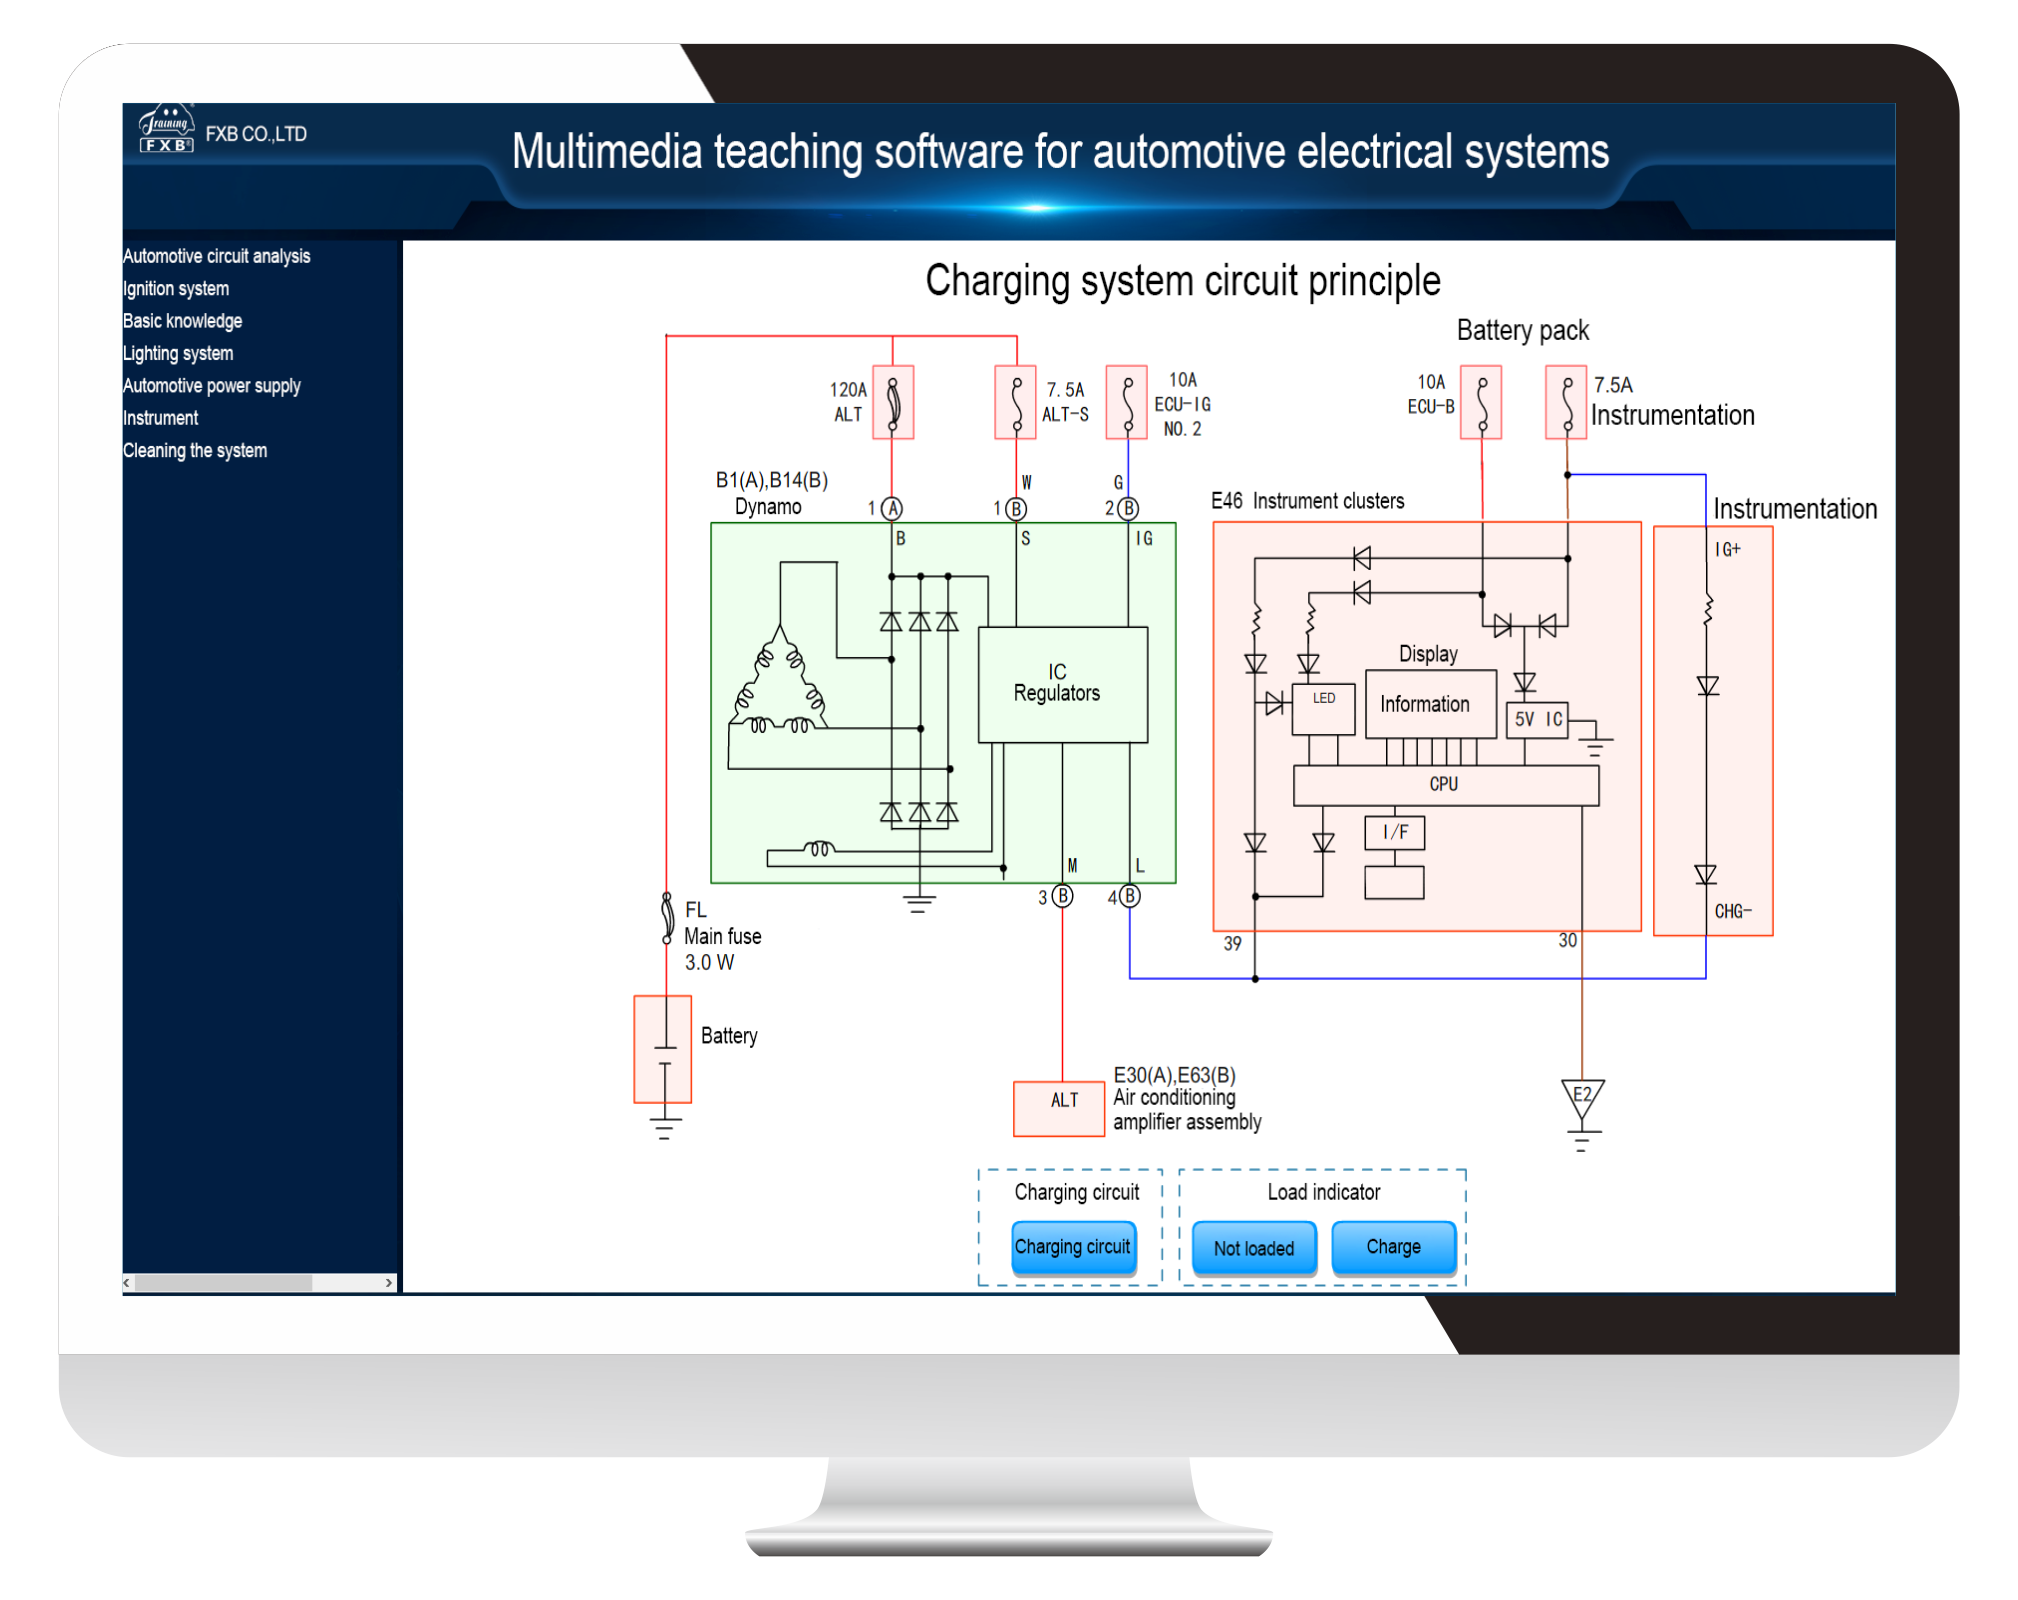The height and width of the screenshot is (1600, 2018).
Task: Select Ignition system in sidebar
Action: (x=176, y=289)
